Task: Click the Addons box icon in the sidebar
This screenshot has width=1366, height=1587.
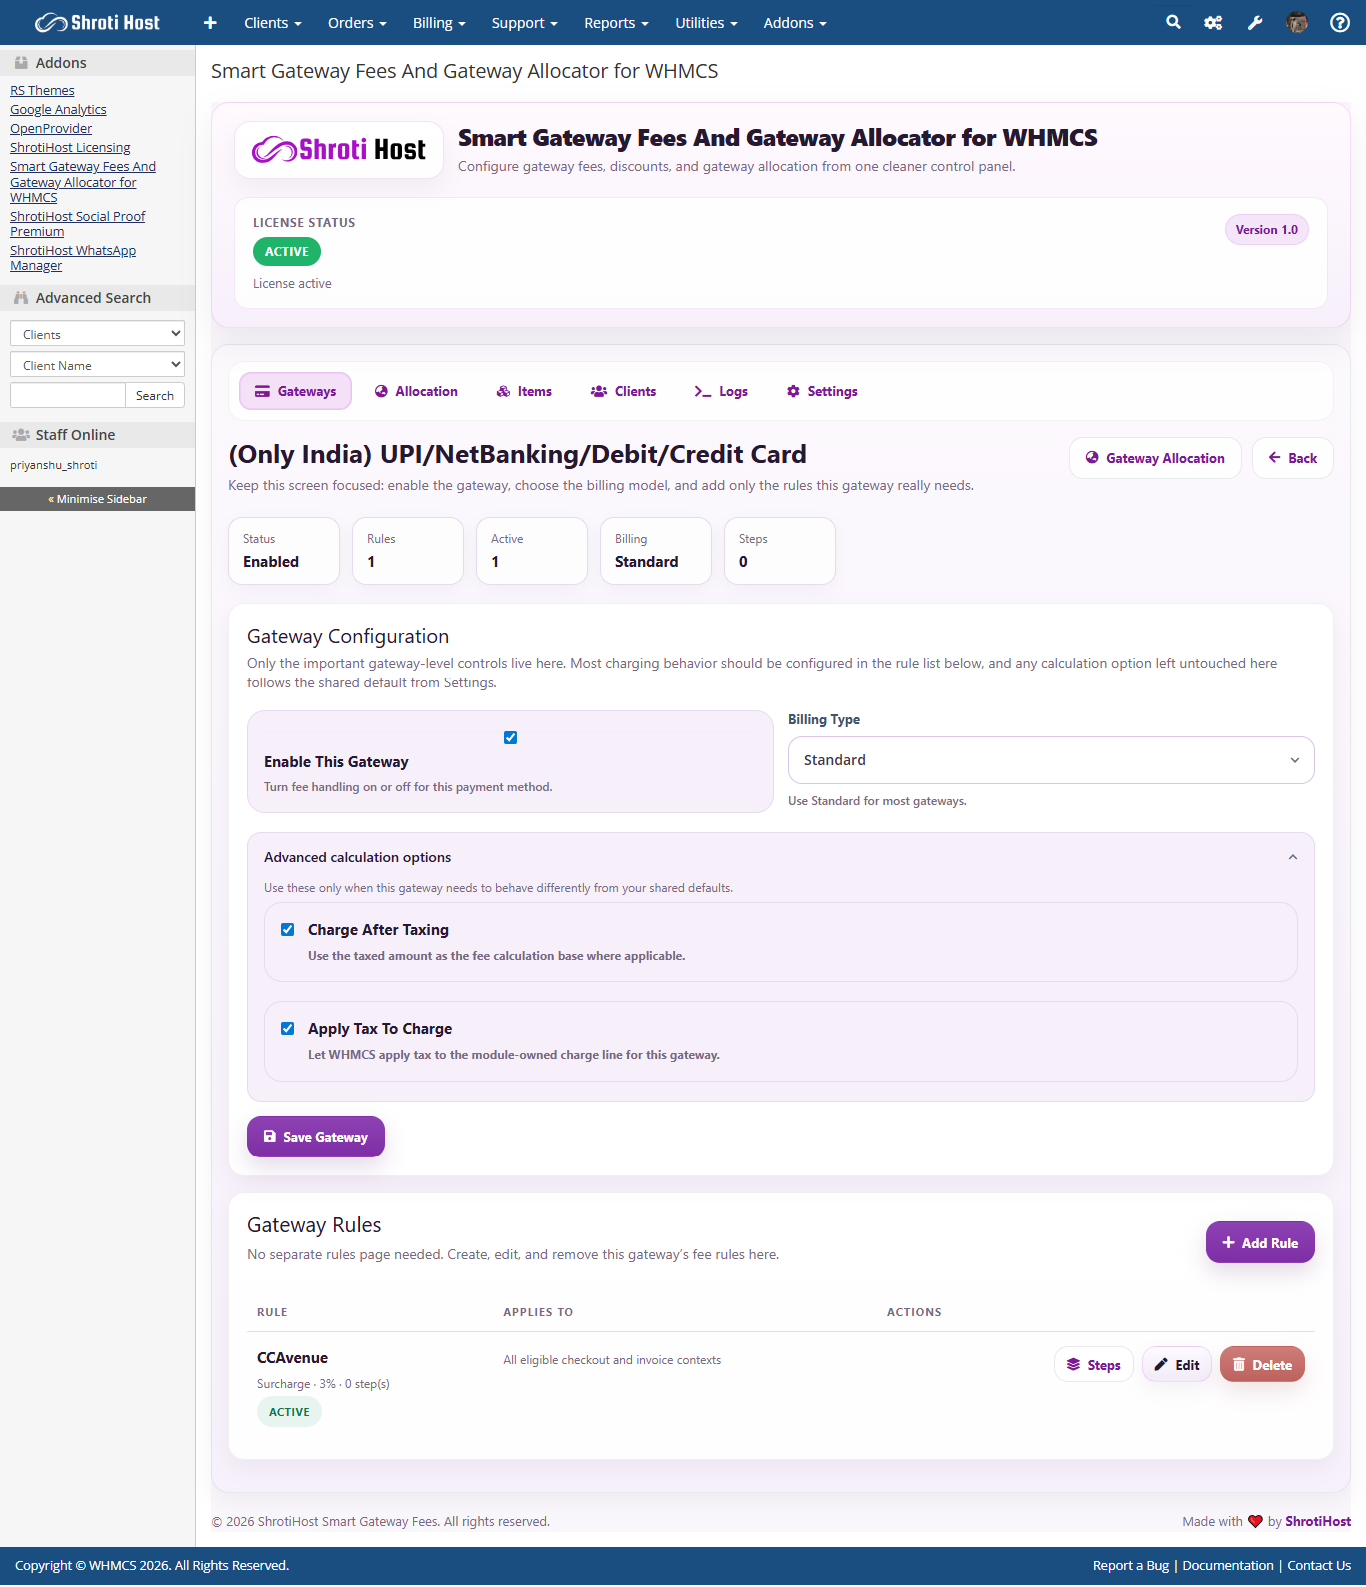Action: (21, 62)
